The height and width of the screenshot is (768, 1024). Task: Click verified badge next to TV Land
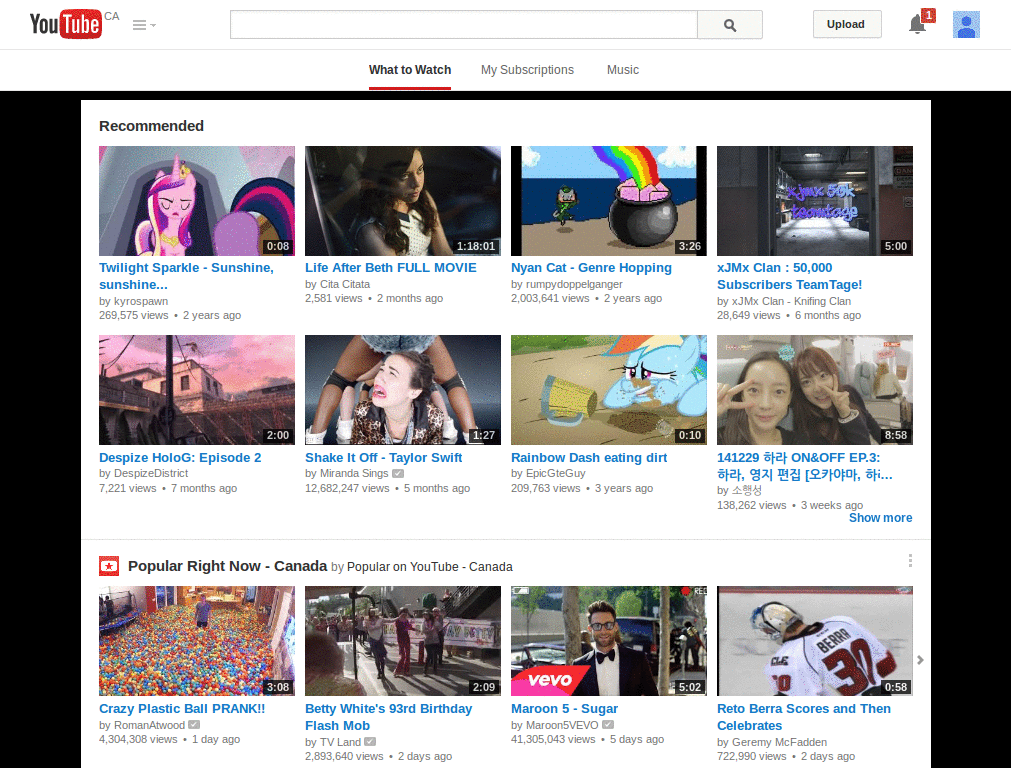coord(370,742)
